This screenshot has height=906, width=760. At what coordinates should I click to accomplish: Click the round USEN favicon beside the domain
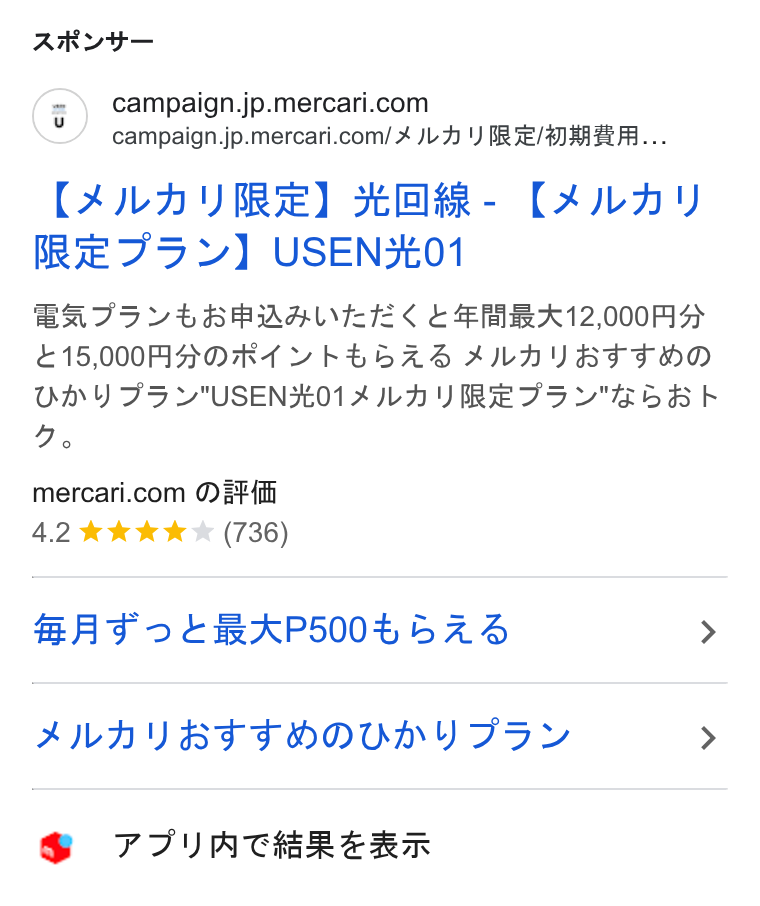[x=60, y=116]
